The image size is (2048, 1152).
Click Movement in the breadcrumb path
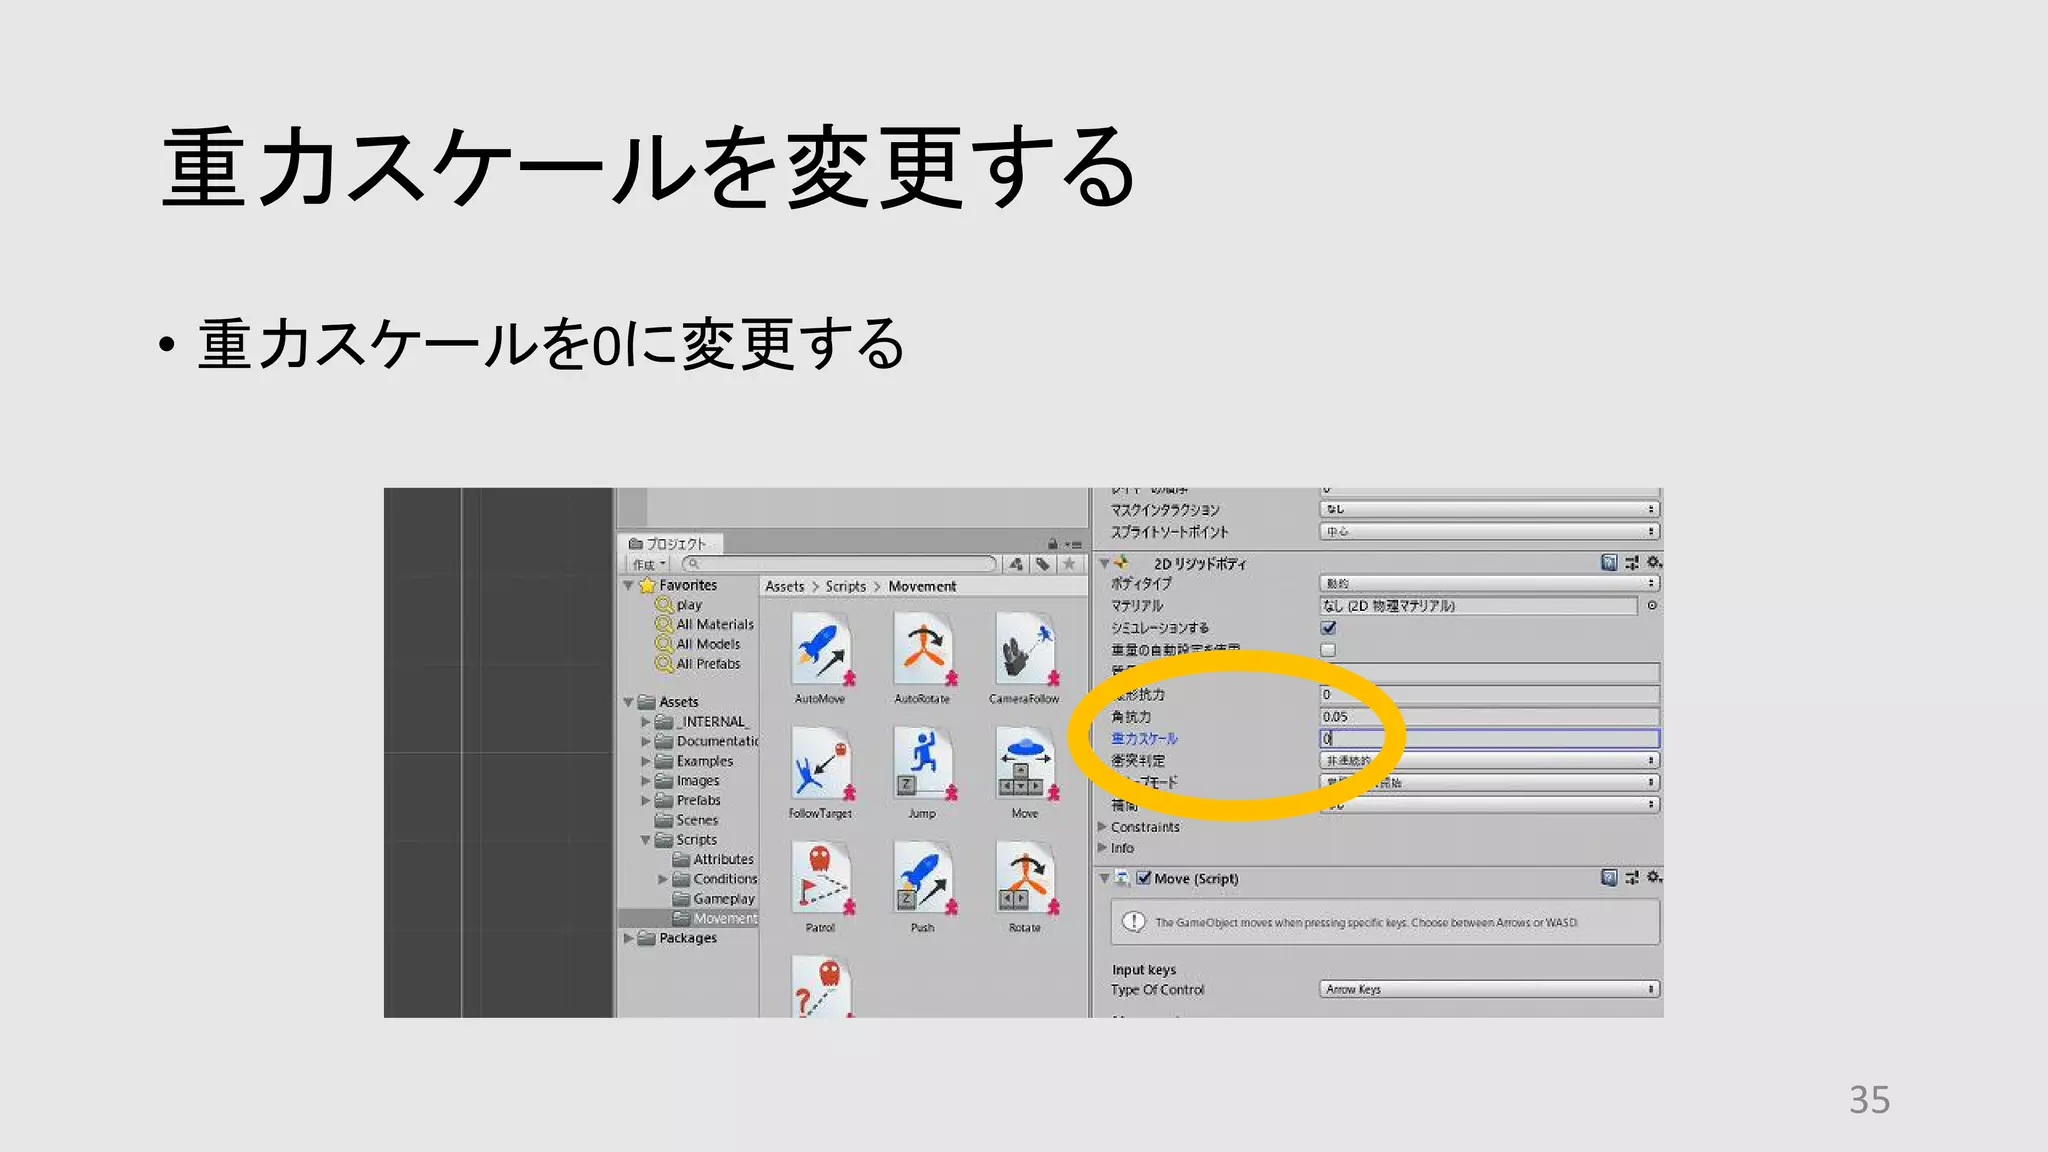point(922,587)
